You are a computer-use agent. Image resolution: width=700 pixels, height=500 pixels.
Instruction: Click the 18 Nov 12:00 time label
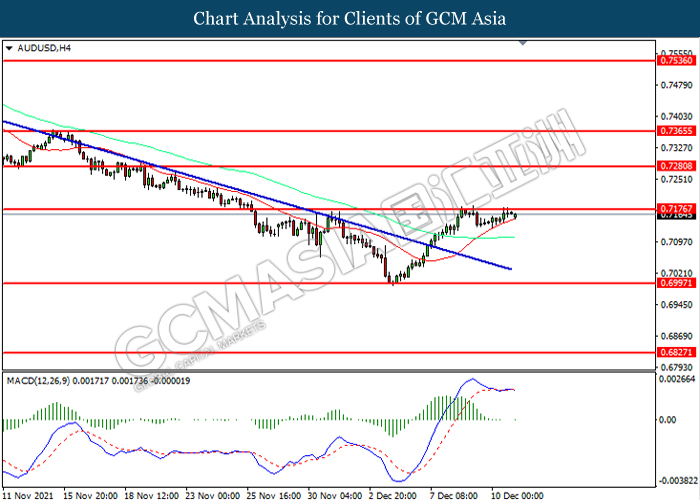pos(151,495)
